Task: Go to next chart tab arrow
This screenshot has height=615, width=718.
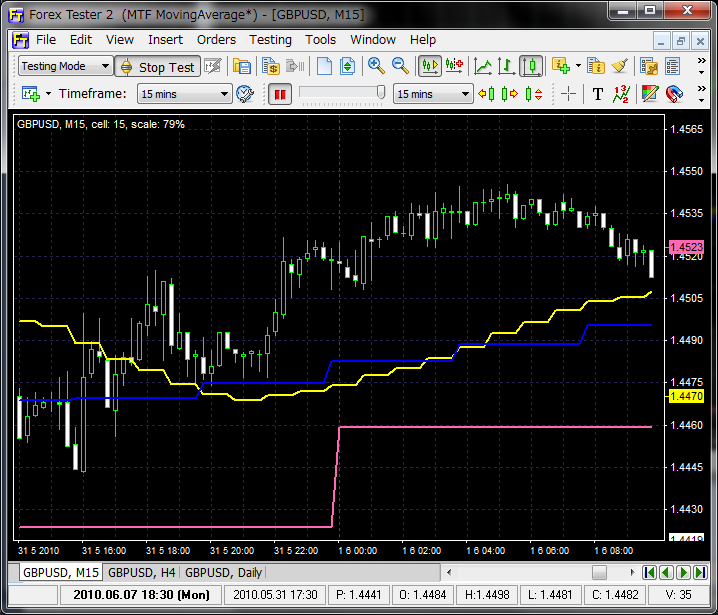Action: point(684,572)
